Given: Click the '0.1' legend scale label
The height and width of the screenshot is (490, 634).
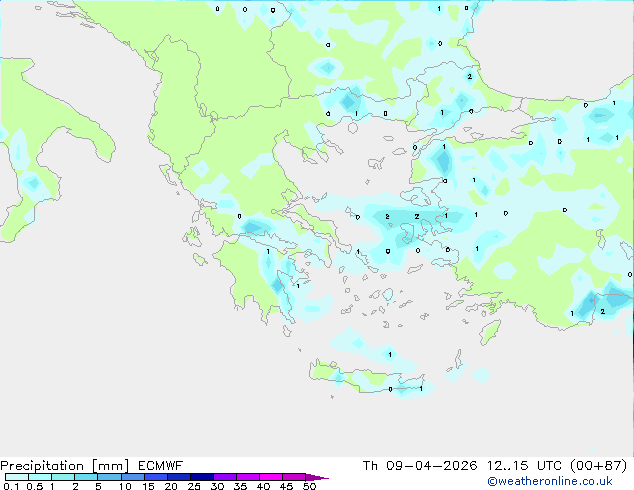Looking at the screenshot, I should (11, 486).
